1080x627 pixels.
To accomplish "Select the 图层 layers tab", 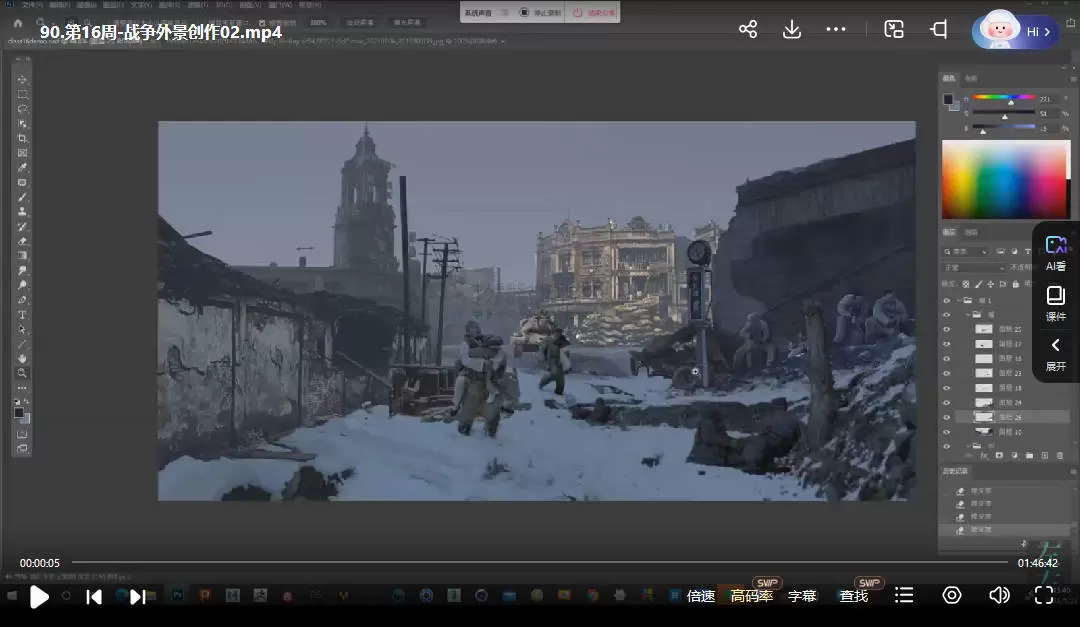I will (x=949, y=232).
